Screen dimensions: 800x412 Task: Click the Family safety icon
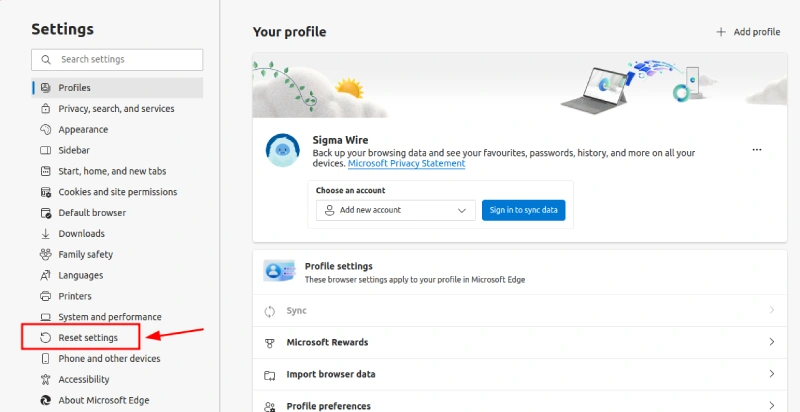45,254
